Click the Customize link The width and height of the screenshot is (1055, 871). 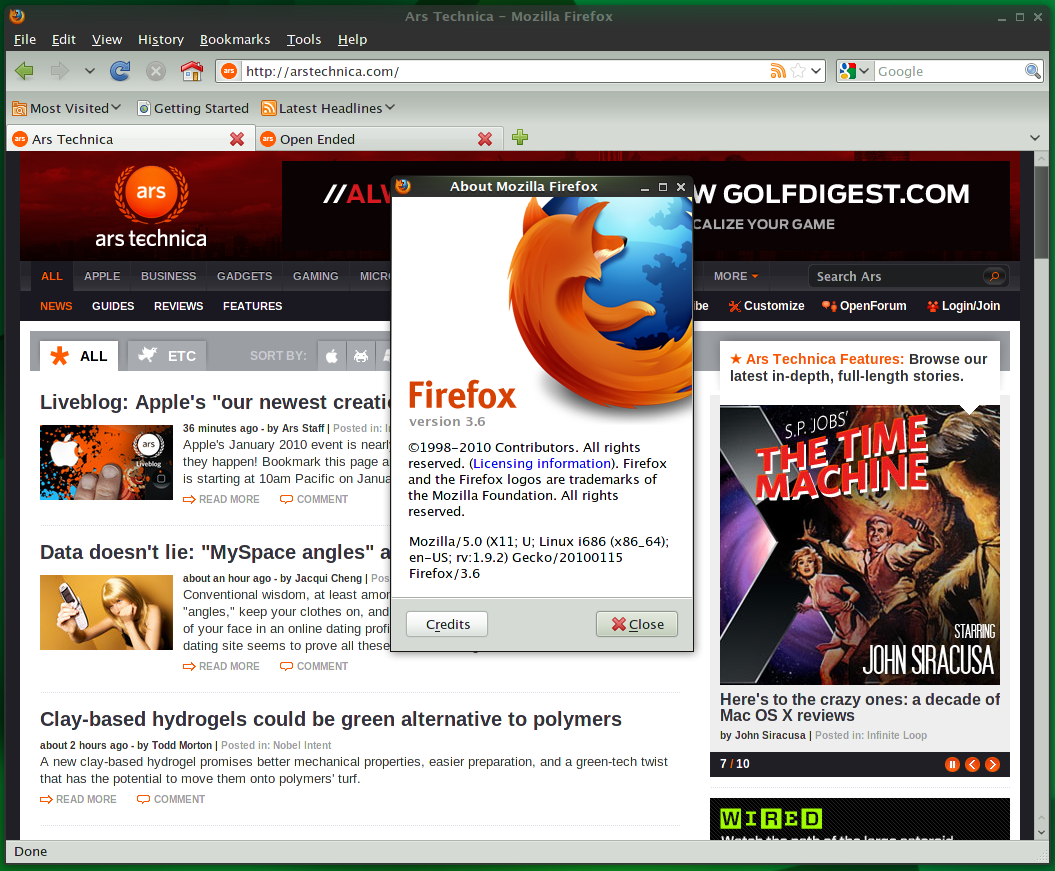click(x=766, y=306)
